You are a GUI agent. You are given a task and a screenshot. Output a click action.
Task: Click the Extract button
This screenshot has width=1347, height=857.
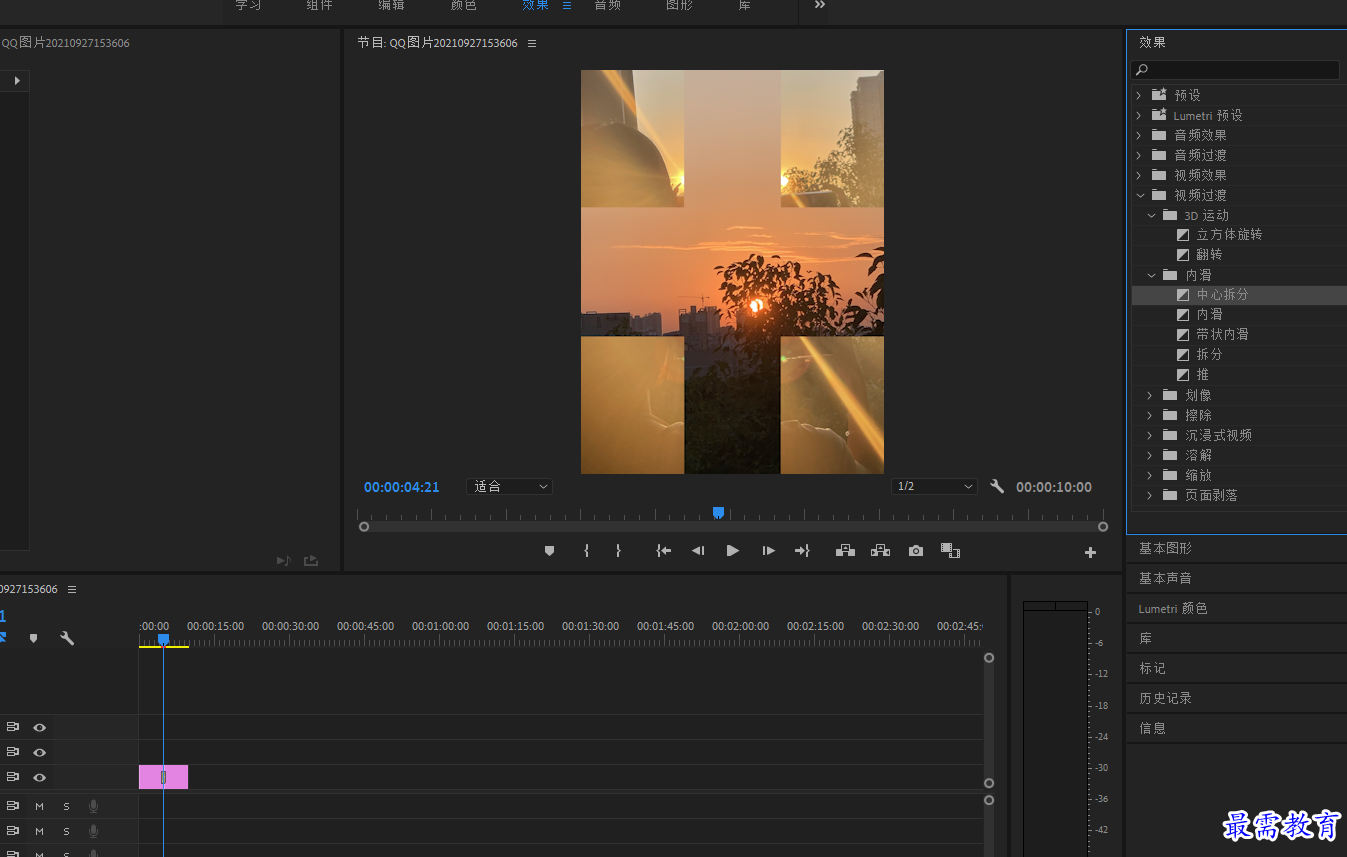tap(880, 551)
